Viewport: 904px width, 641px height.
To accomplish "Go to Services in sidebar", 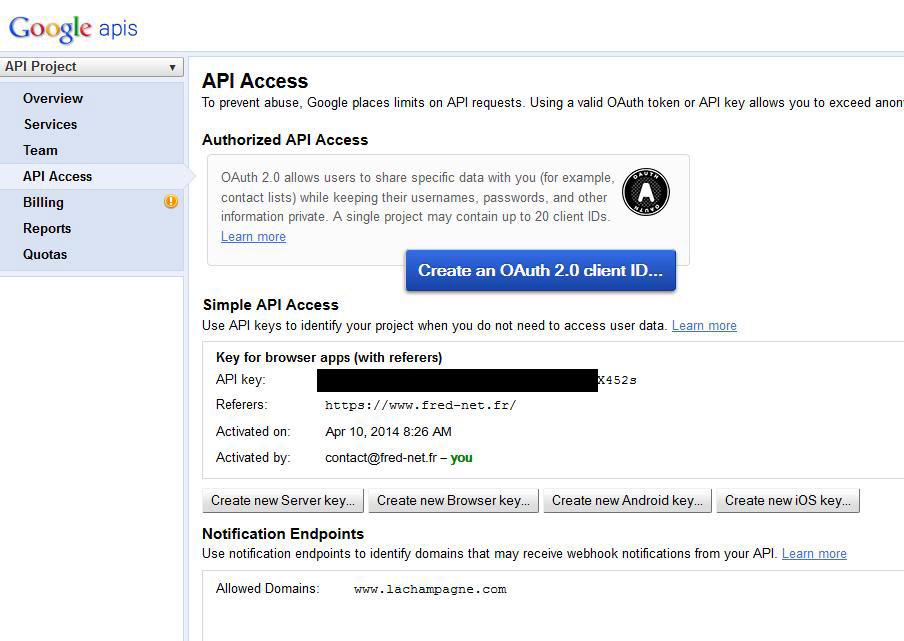I will coord(50,124).
